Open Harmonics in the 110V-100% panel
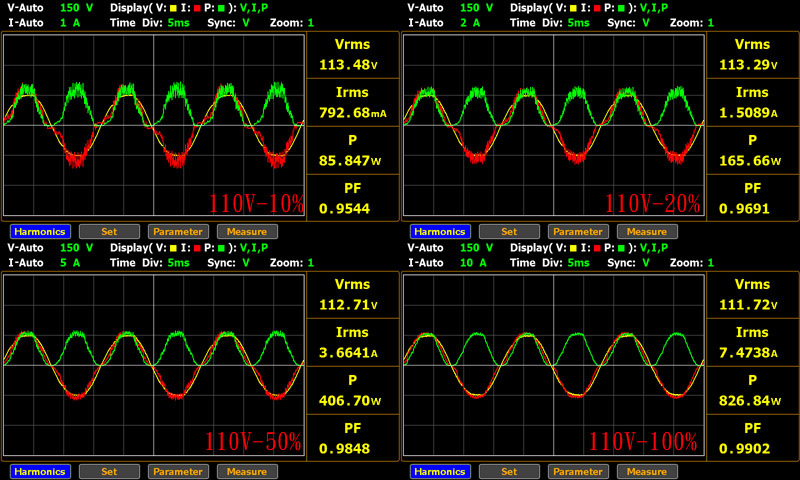800x480 pixels. [x=440, y=472]
